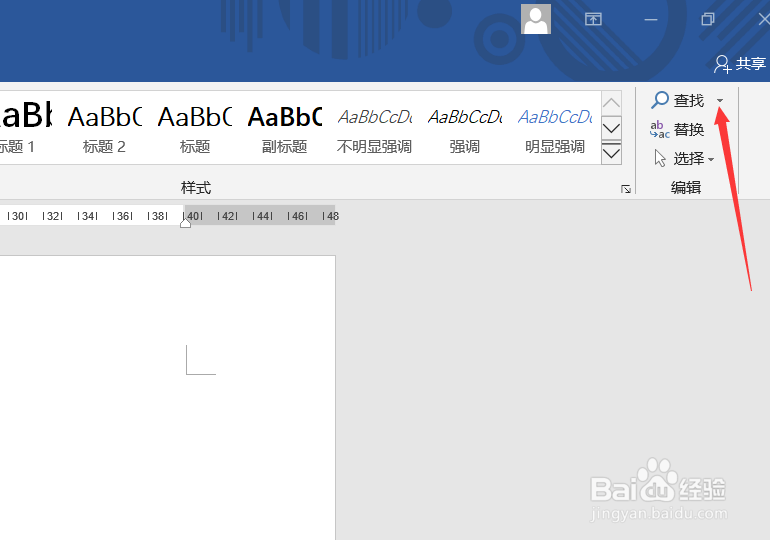Minimize the Word window
770x540 pixels.
coord(651,20)
